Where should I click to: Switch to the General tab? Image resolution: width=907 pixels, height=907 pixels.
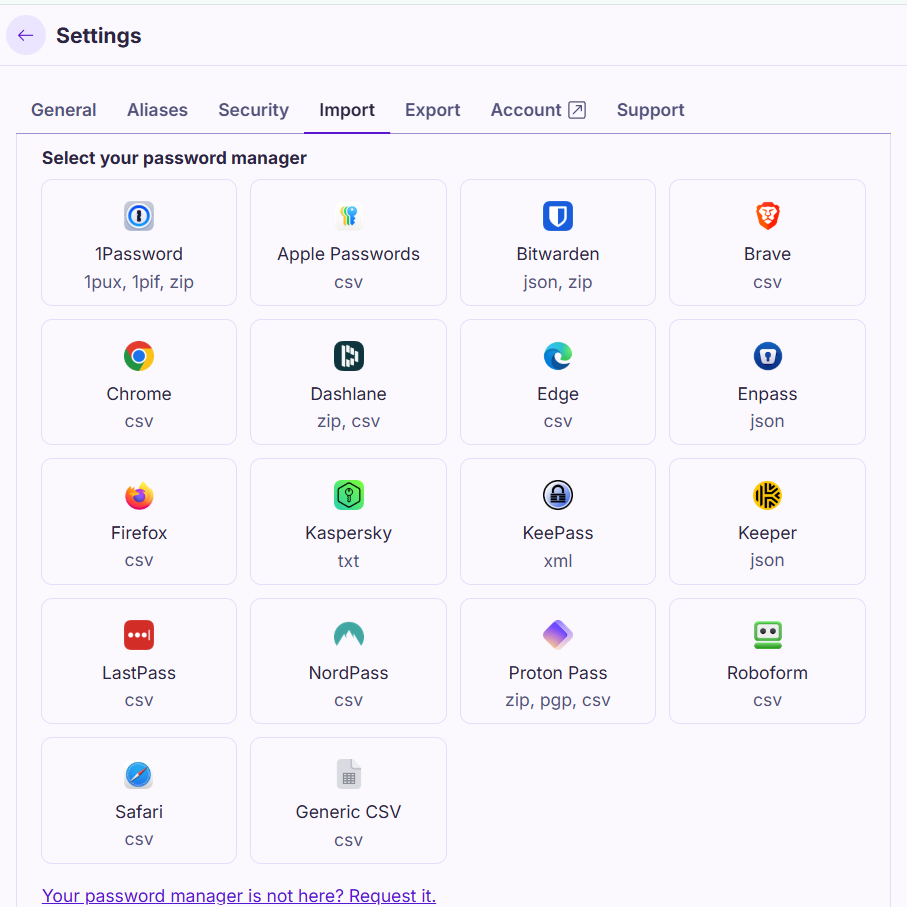click(64, 110)
